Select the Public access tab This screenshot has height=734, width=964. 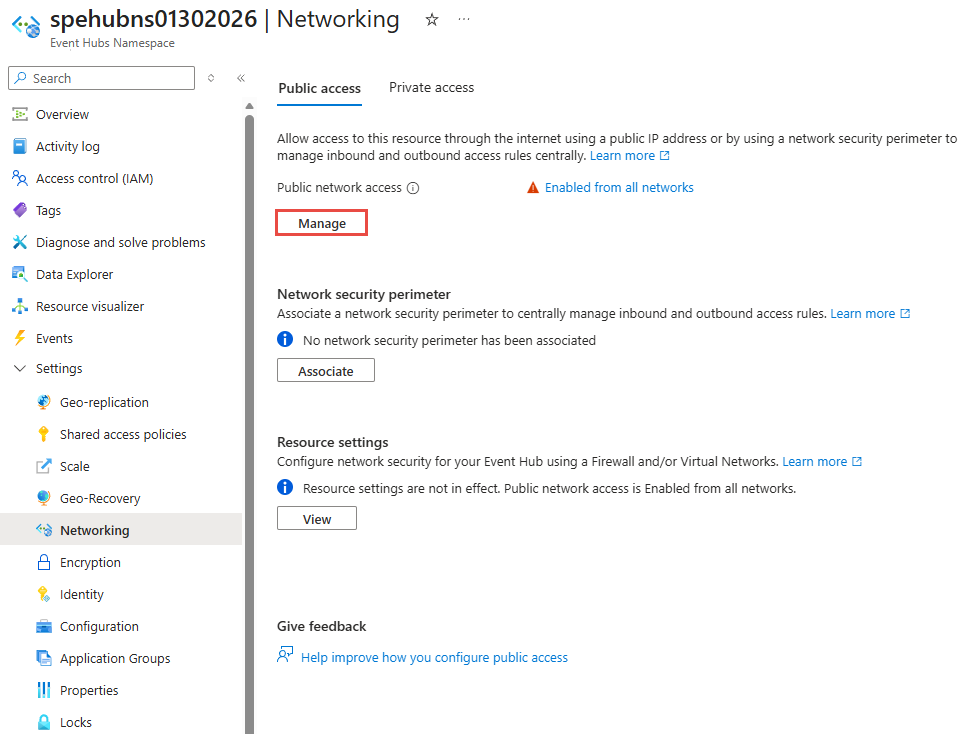319,88
